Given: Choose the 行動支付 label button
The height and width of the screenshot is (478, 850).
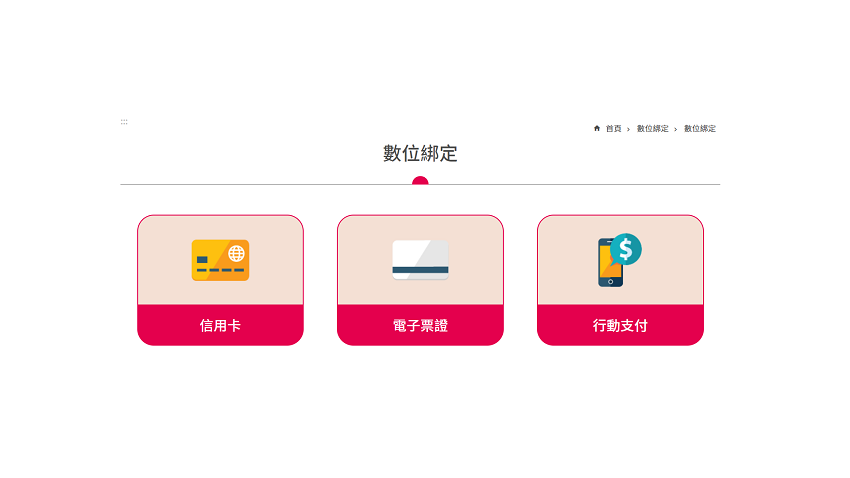Looking at the screenshot, I should [x=620, y=325].
